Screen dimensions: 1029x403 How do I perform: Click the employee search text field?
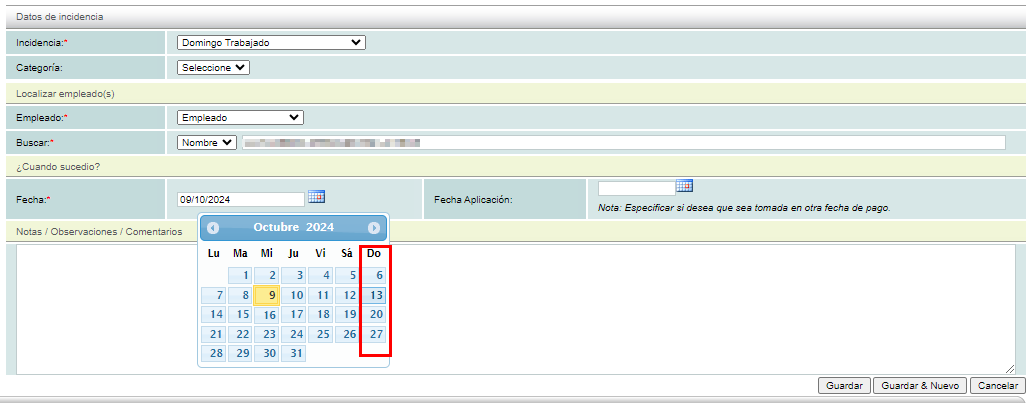pos(622,143)
